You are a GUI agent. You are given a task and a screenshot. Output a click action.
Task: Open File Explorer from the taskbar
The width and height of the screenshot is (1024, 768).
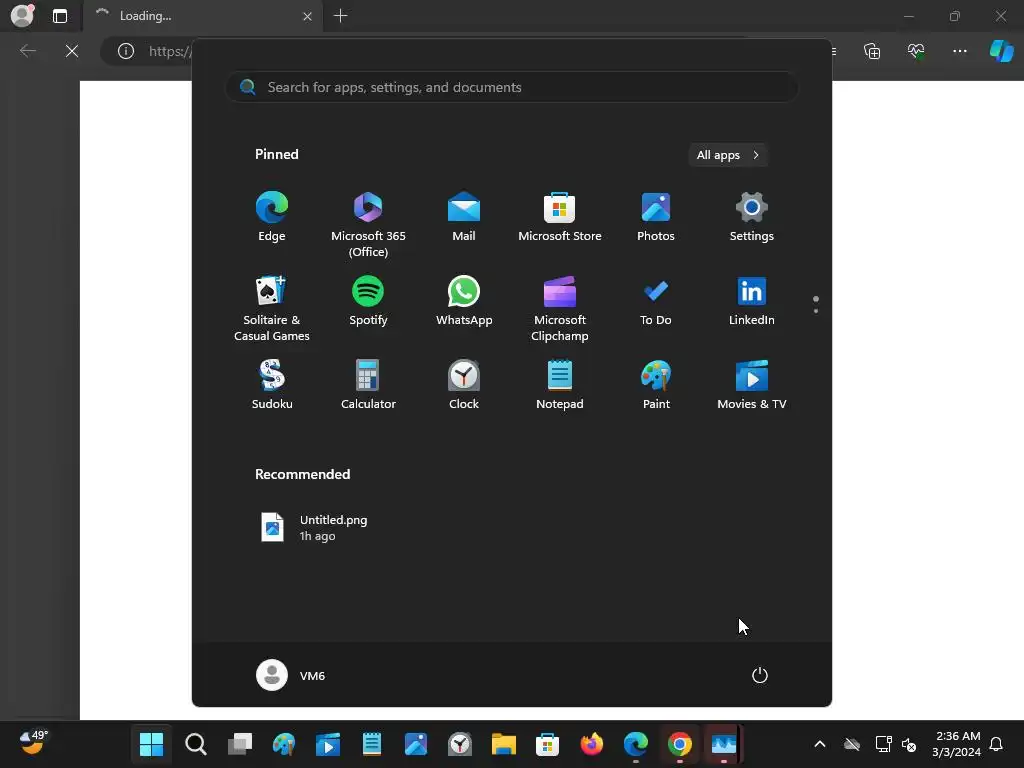(x=504, y=744)
